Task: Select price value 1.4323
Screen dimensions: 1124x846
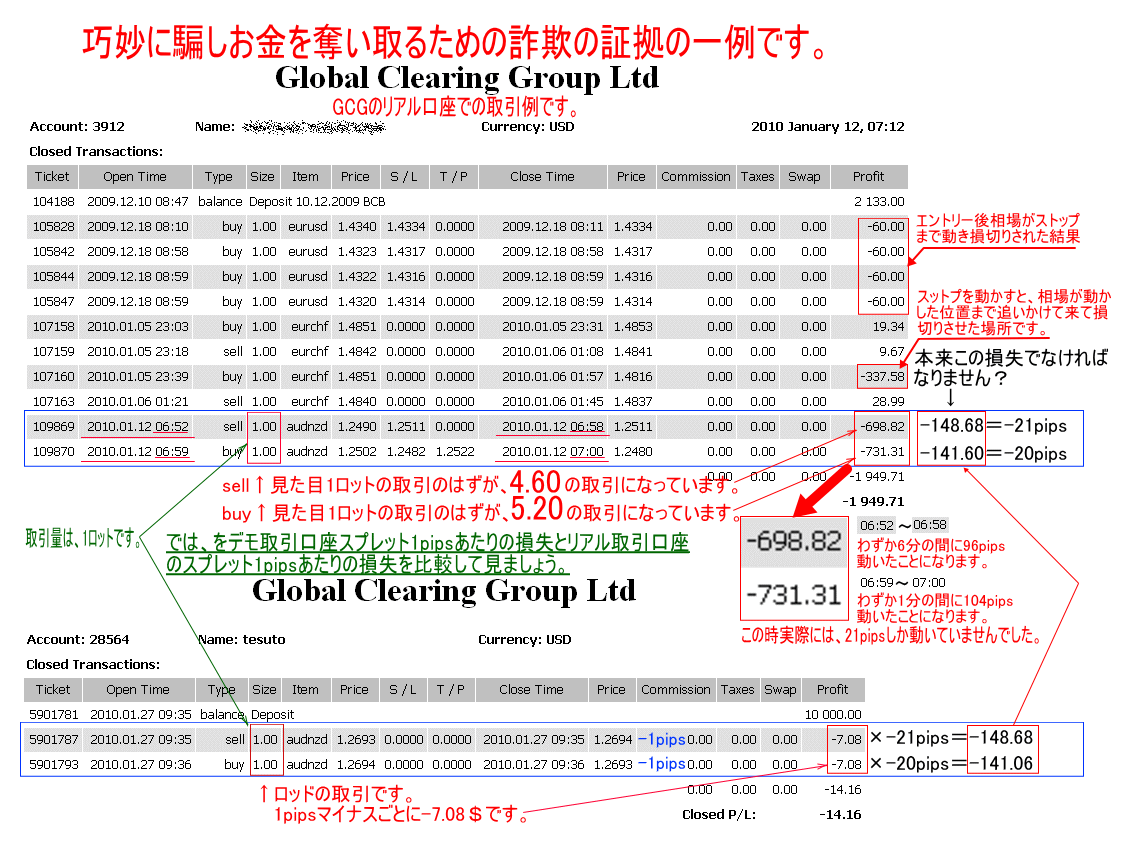Action: [x=357, y=252]
